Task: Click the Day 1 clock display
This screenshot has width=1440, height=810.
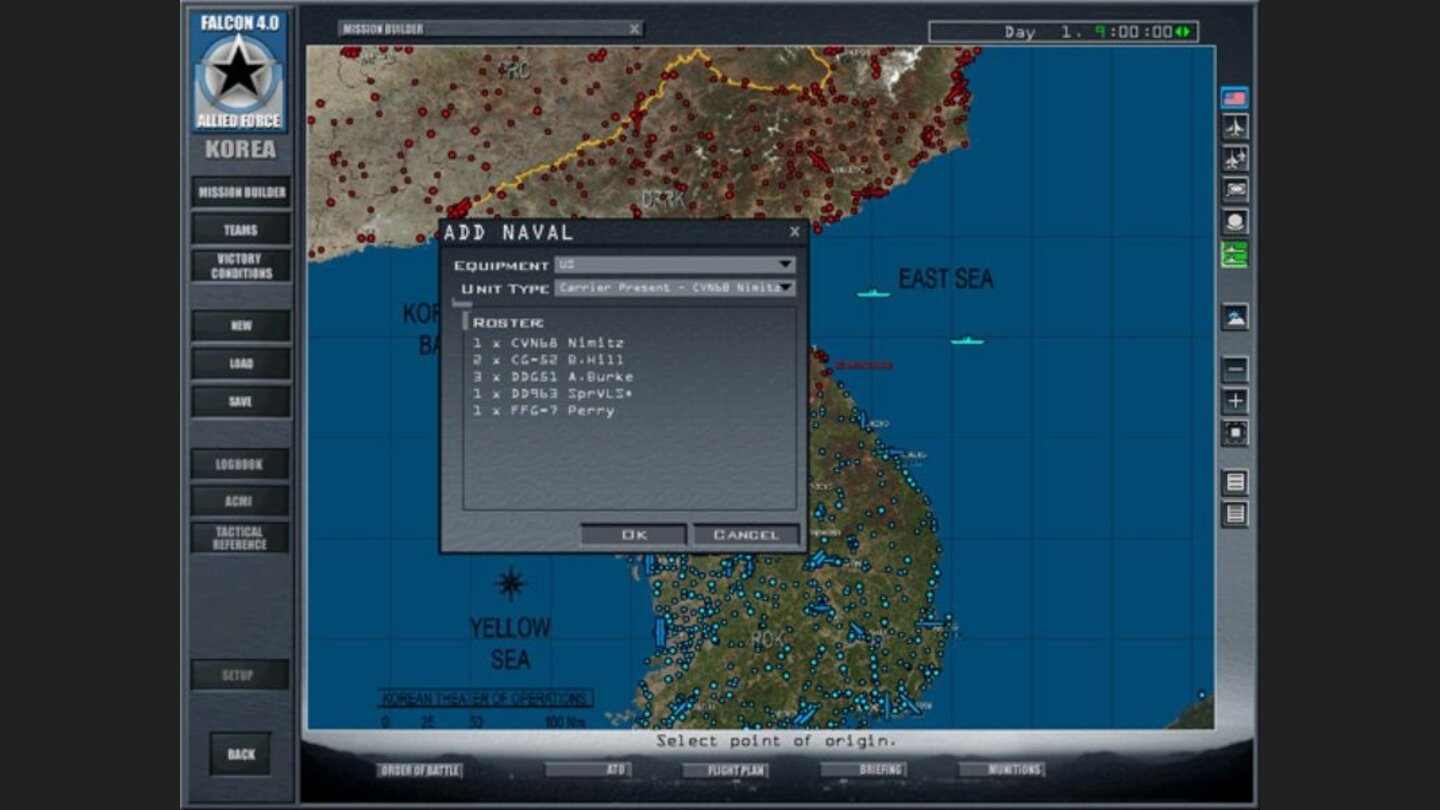Action: [1063, 32]
